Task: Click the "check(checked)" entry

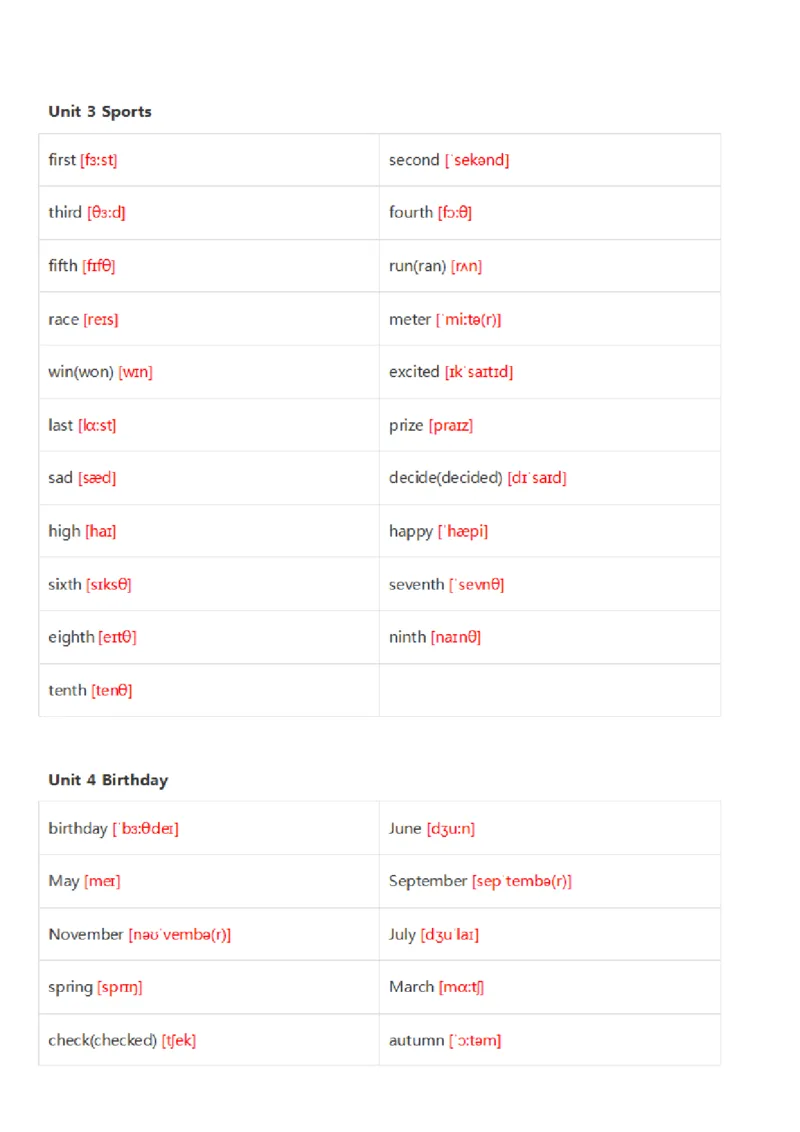Action: tap(102, 1040)
